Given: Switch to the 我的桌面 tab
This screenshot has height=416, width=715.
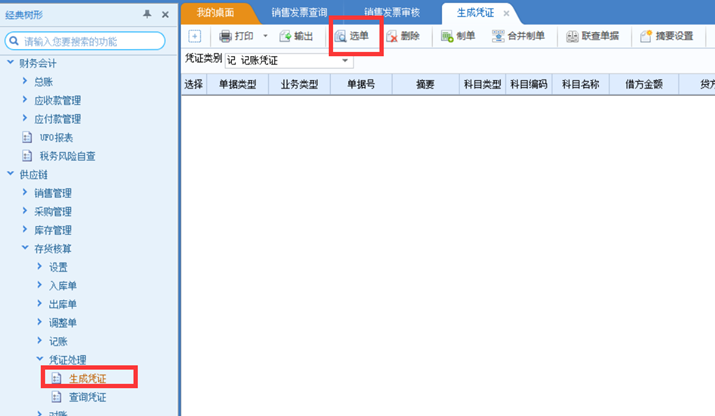Looking at the screenshot, I should coord(216,13).
